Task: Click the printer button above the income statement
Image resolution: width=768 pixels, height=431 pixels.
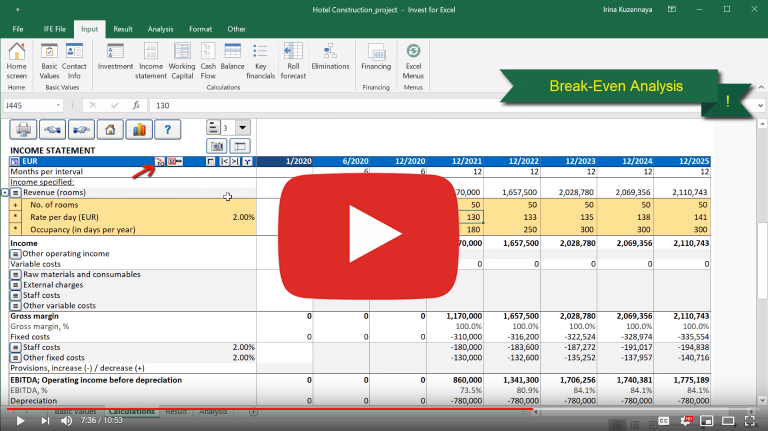Action: point(25,129)
